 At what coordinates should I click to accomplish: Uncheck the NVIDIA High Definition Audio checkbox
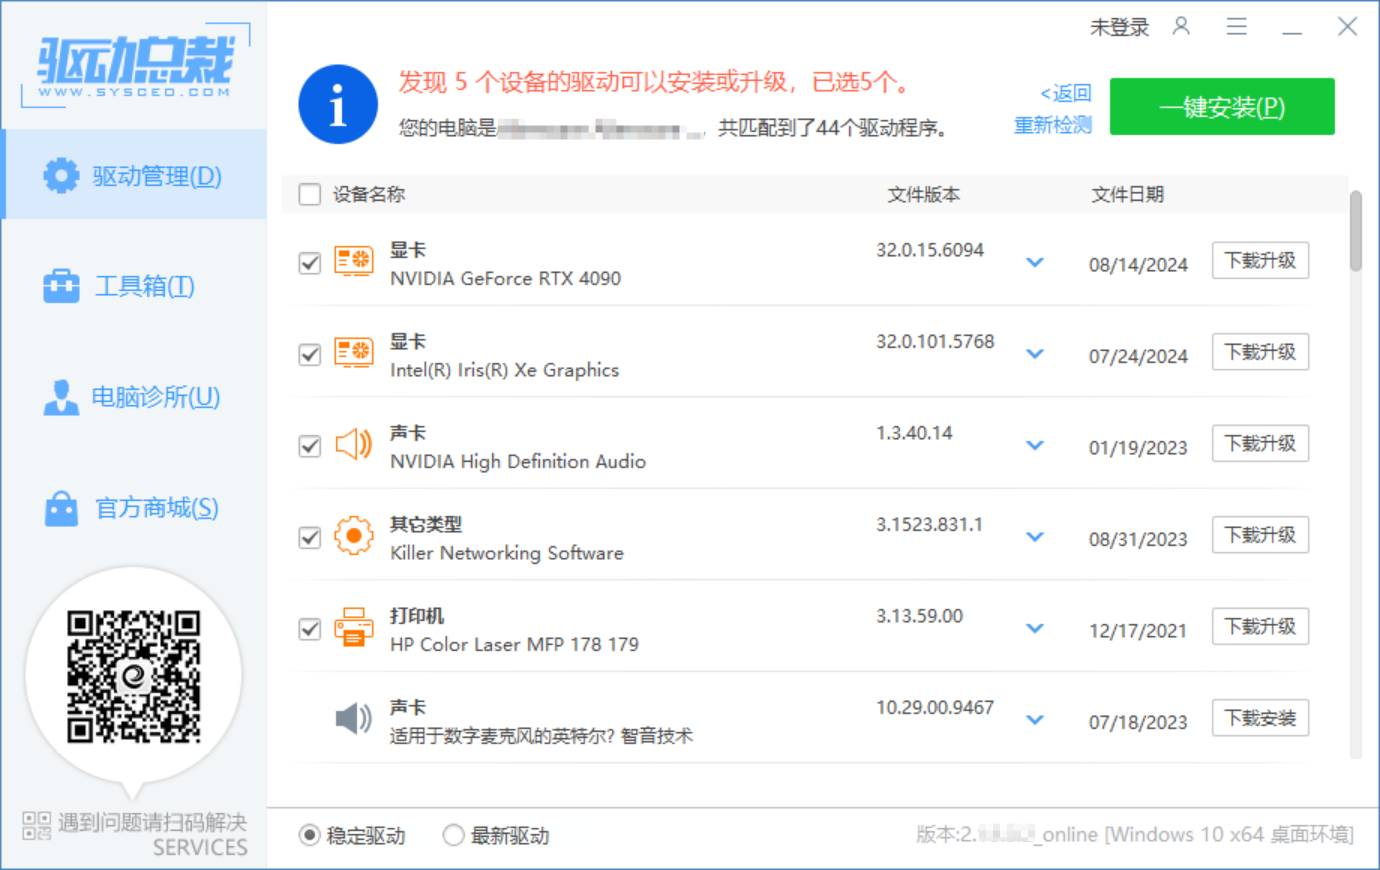coord(310,446)
